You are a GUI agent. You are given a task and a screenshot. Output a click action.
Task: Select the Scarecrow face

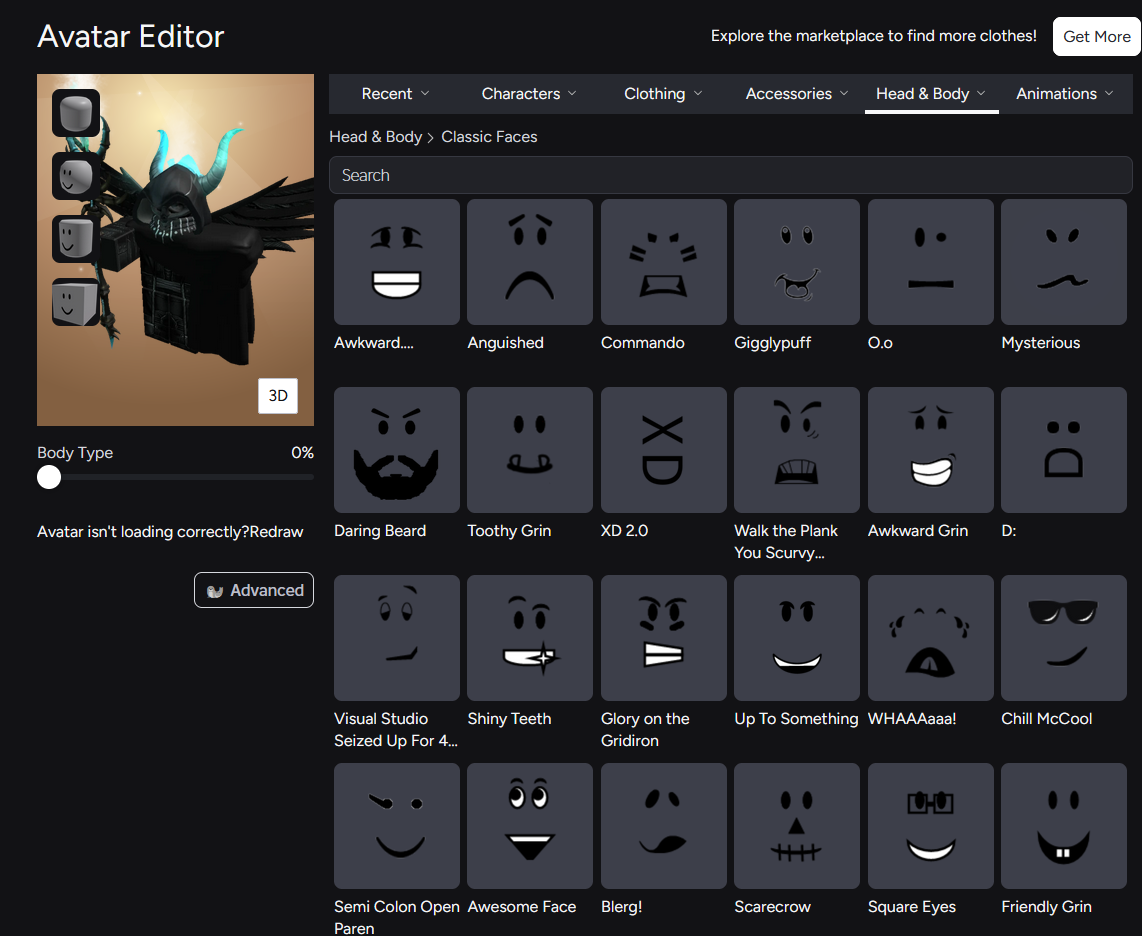(797, 825)
